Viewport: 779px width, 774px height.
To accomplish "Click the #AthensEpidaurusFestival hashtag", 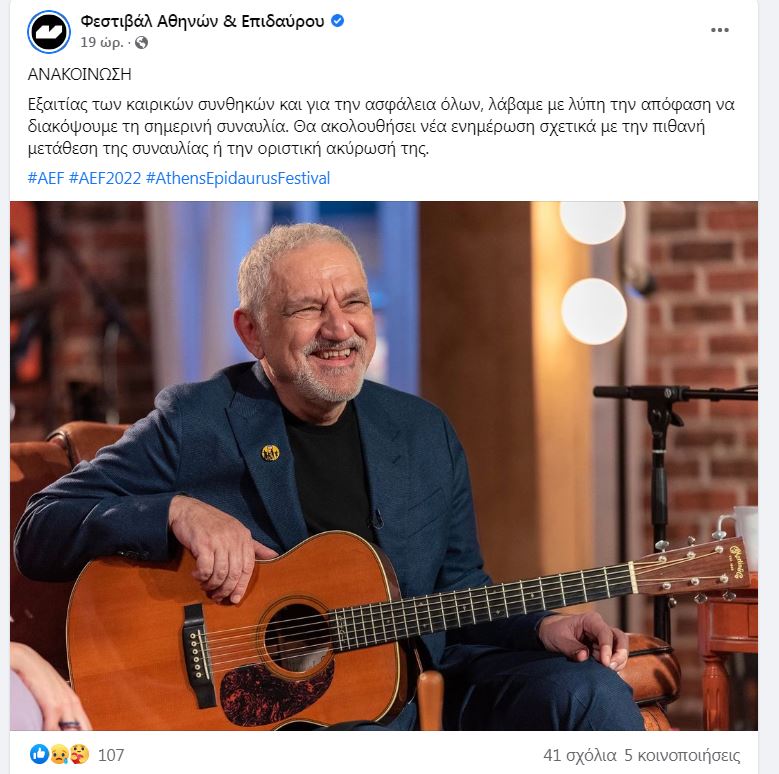I will tap(238, 178).
